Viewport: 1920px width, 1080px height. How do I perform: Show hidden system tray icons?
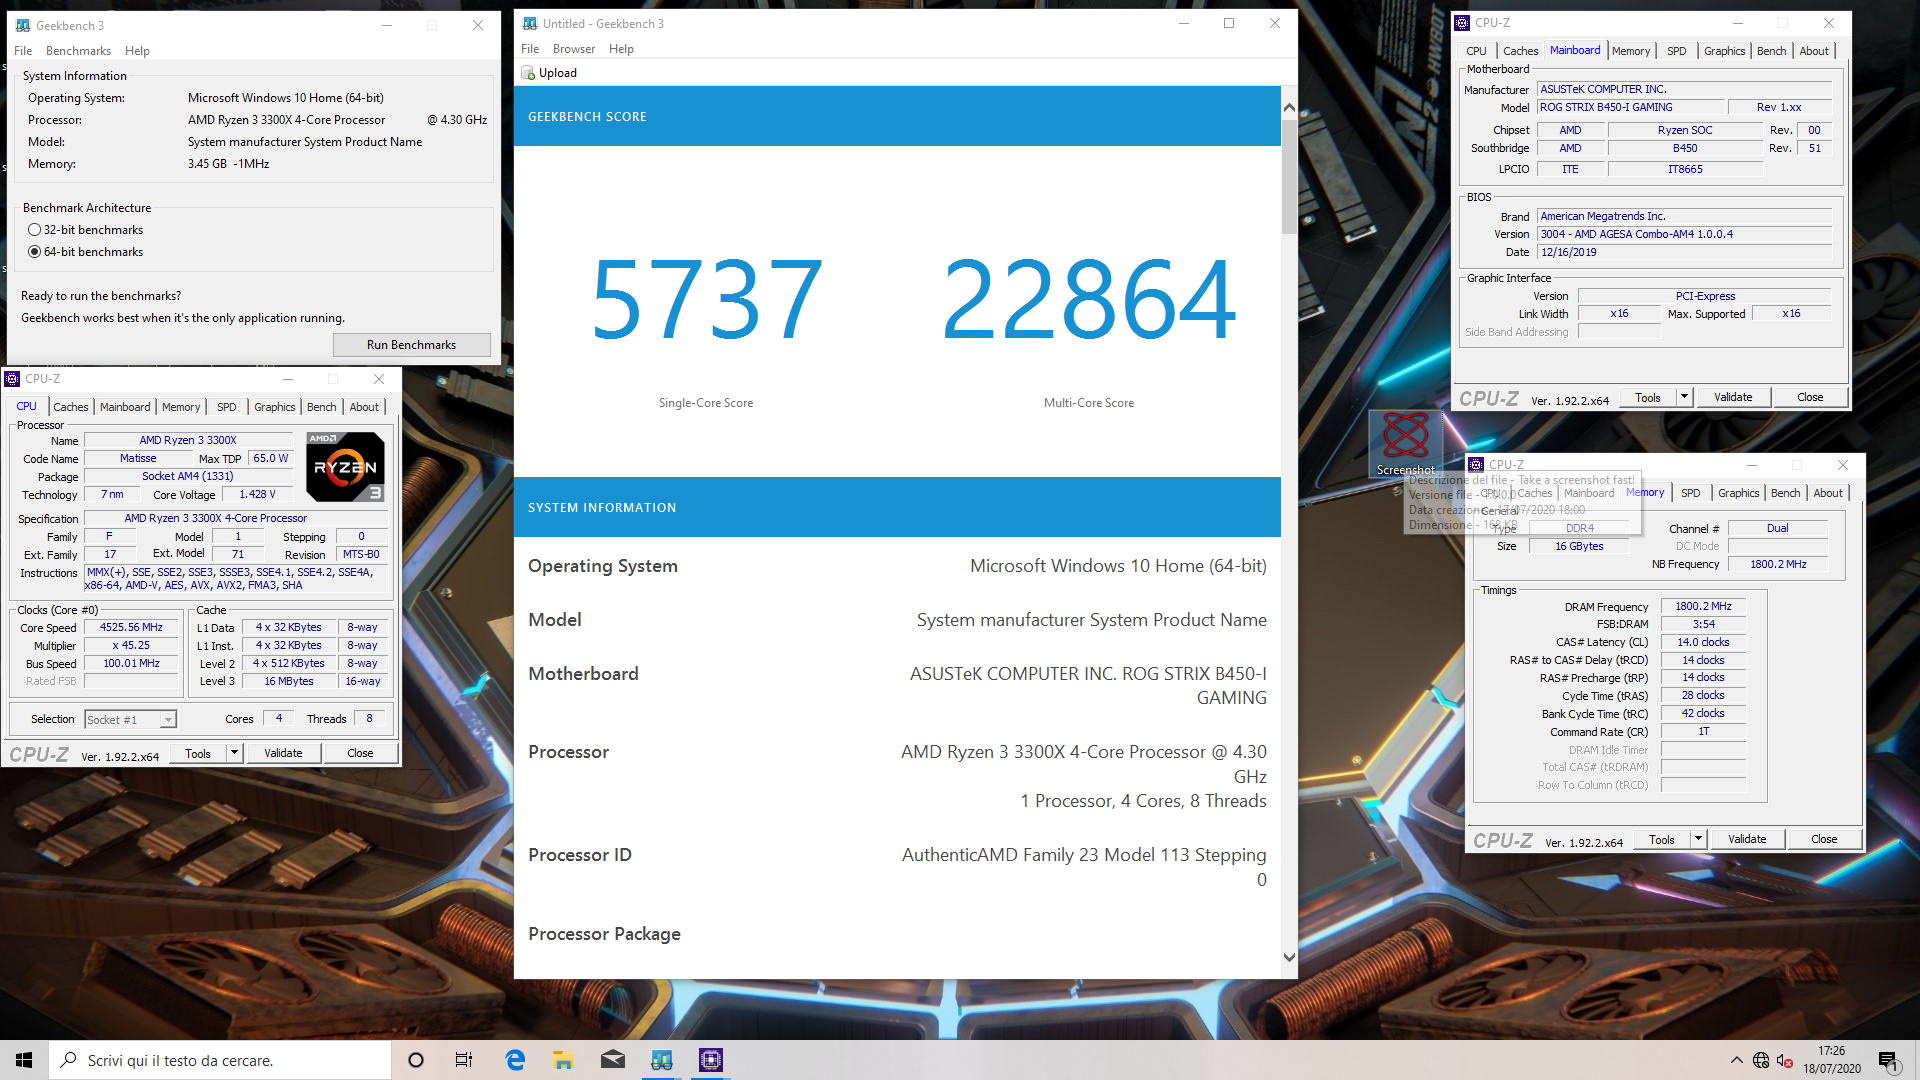tap(1736, 1060)
